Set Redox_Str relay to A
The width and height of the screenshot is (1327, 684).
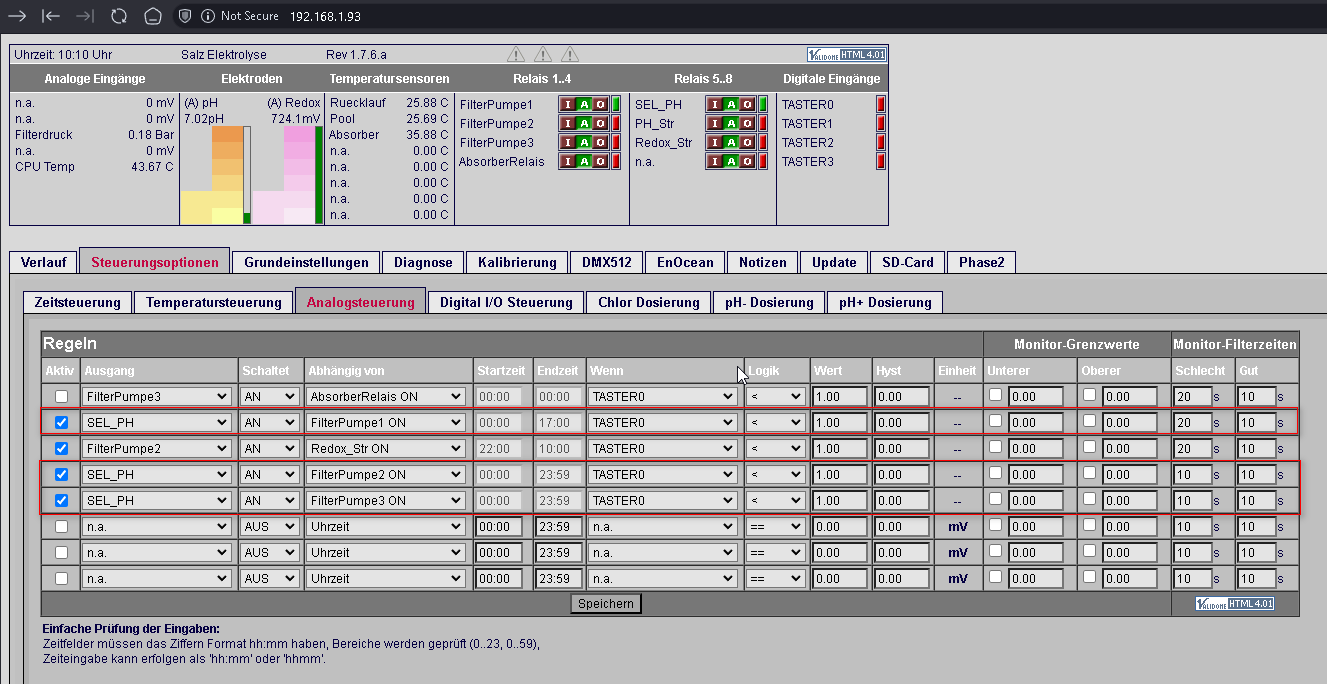[x=731, y=142]
